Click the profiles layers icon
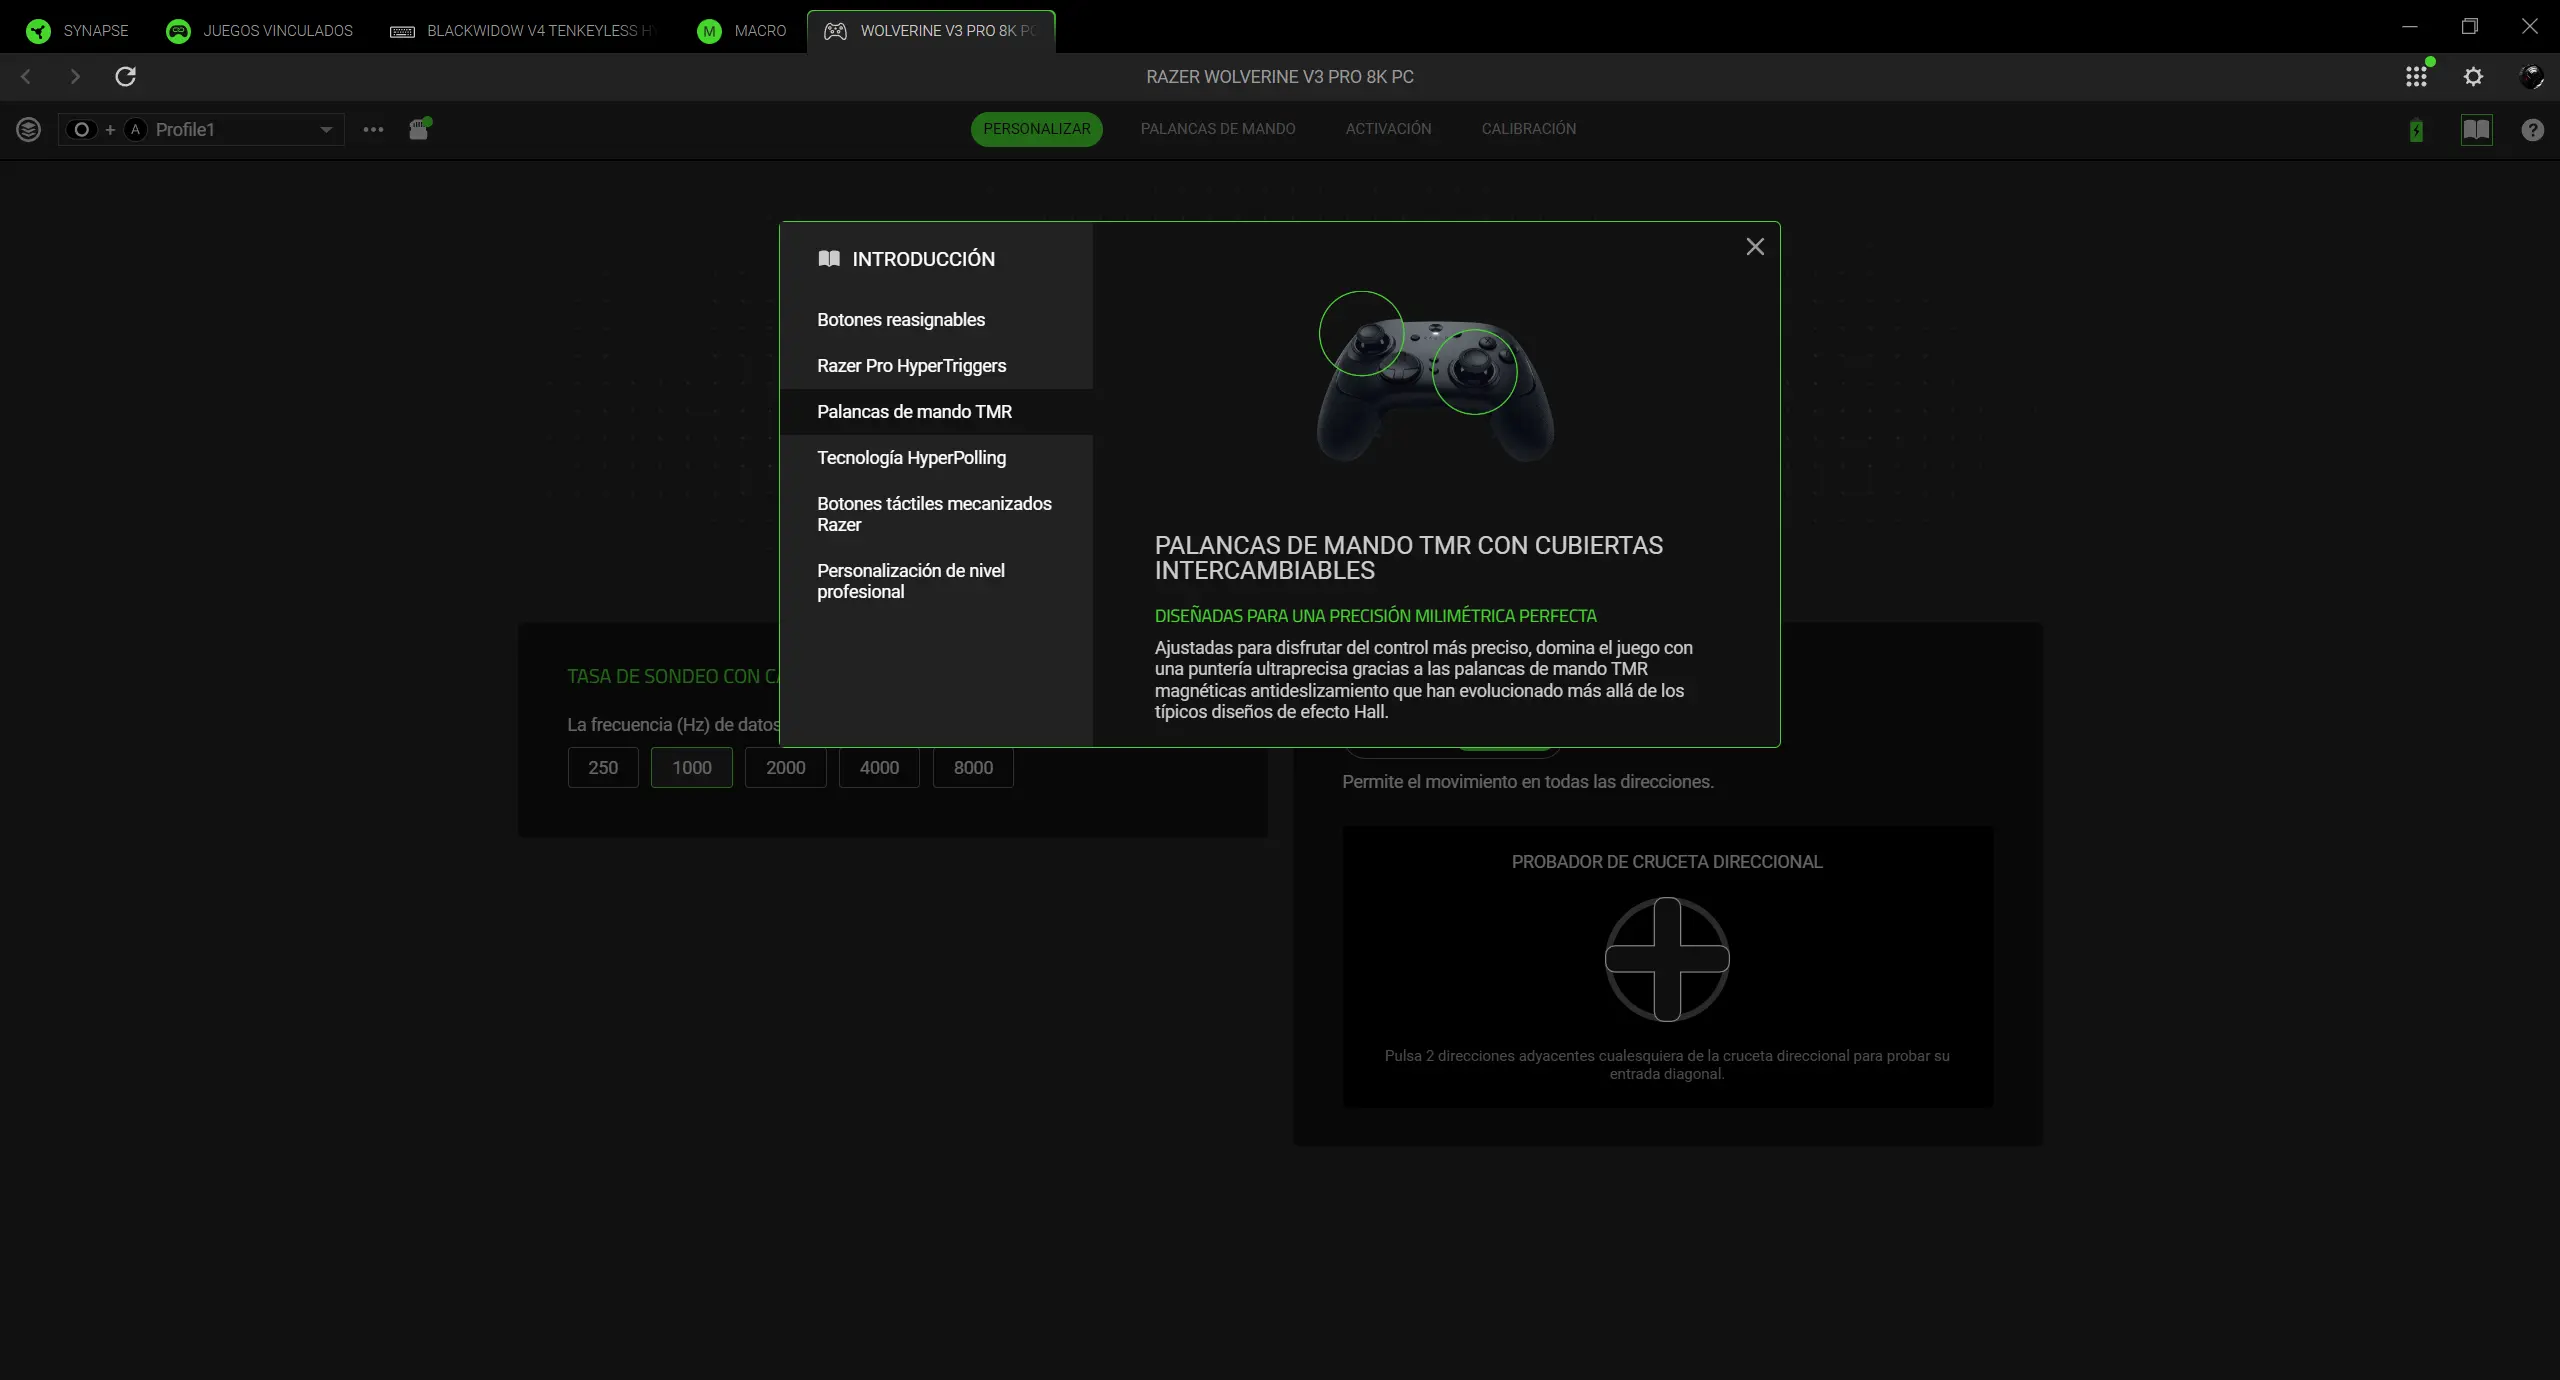This screenshot has height=1380, width=2560. [x=29, y=129]
